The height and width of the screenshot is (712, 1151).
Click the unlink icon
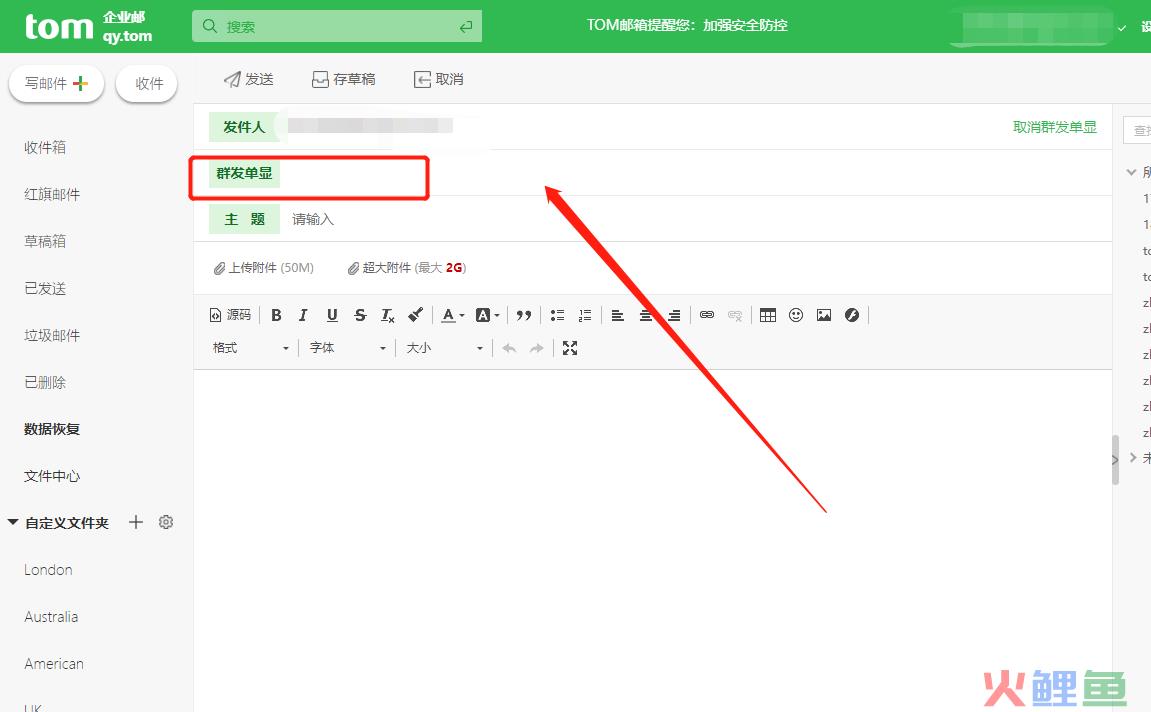click(735, 315)
